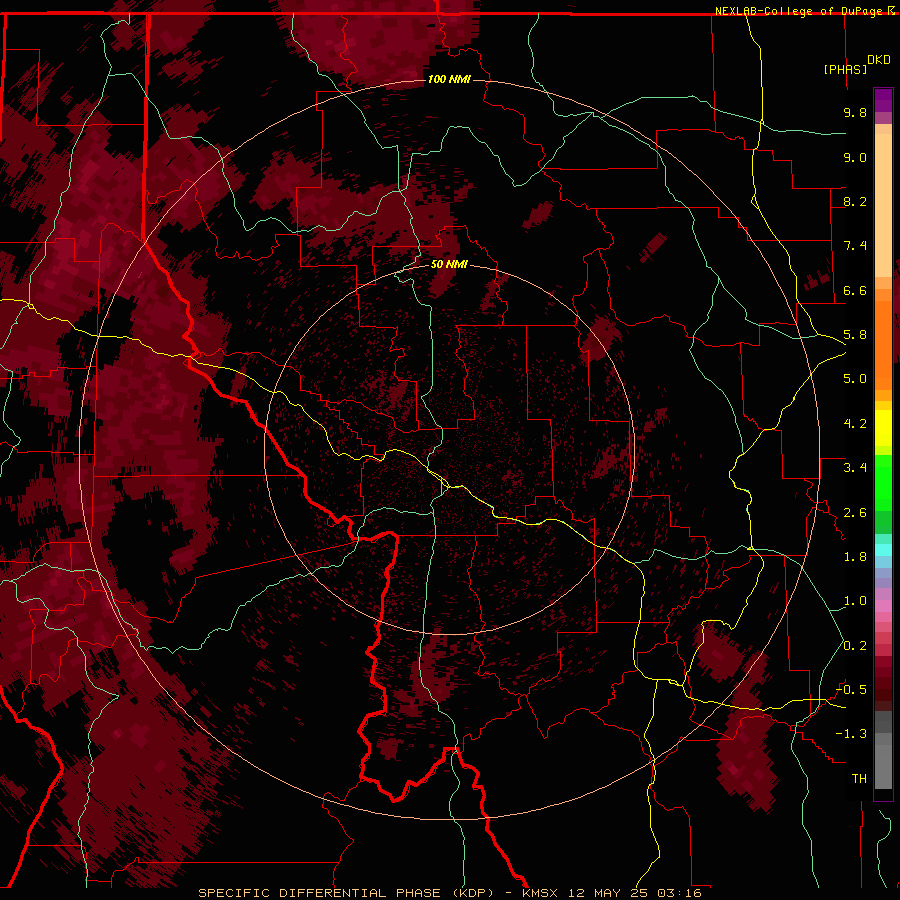The image size is (900, 900).
Task: Select the 3.4 value on the scale
Action: coord(855,468)
